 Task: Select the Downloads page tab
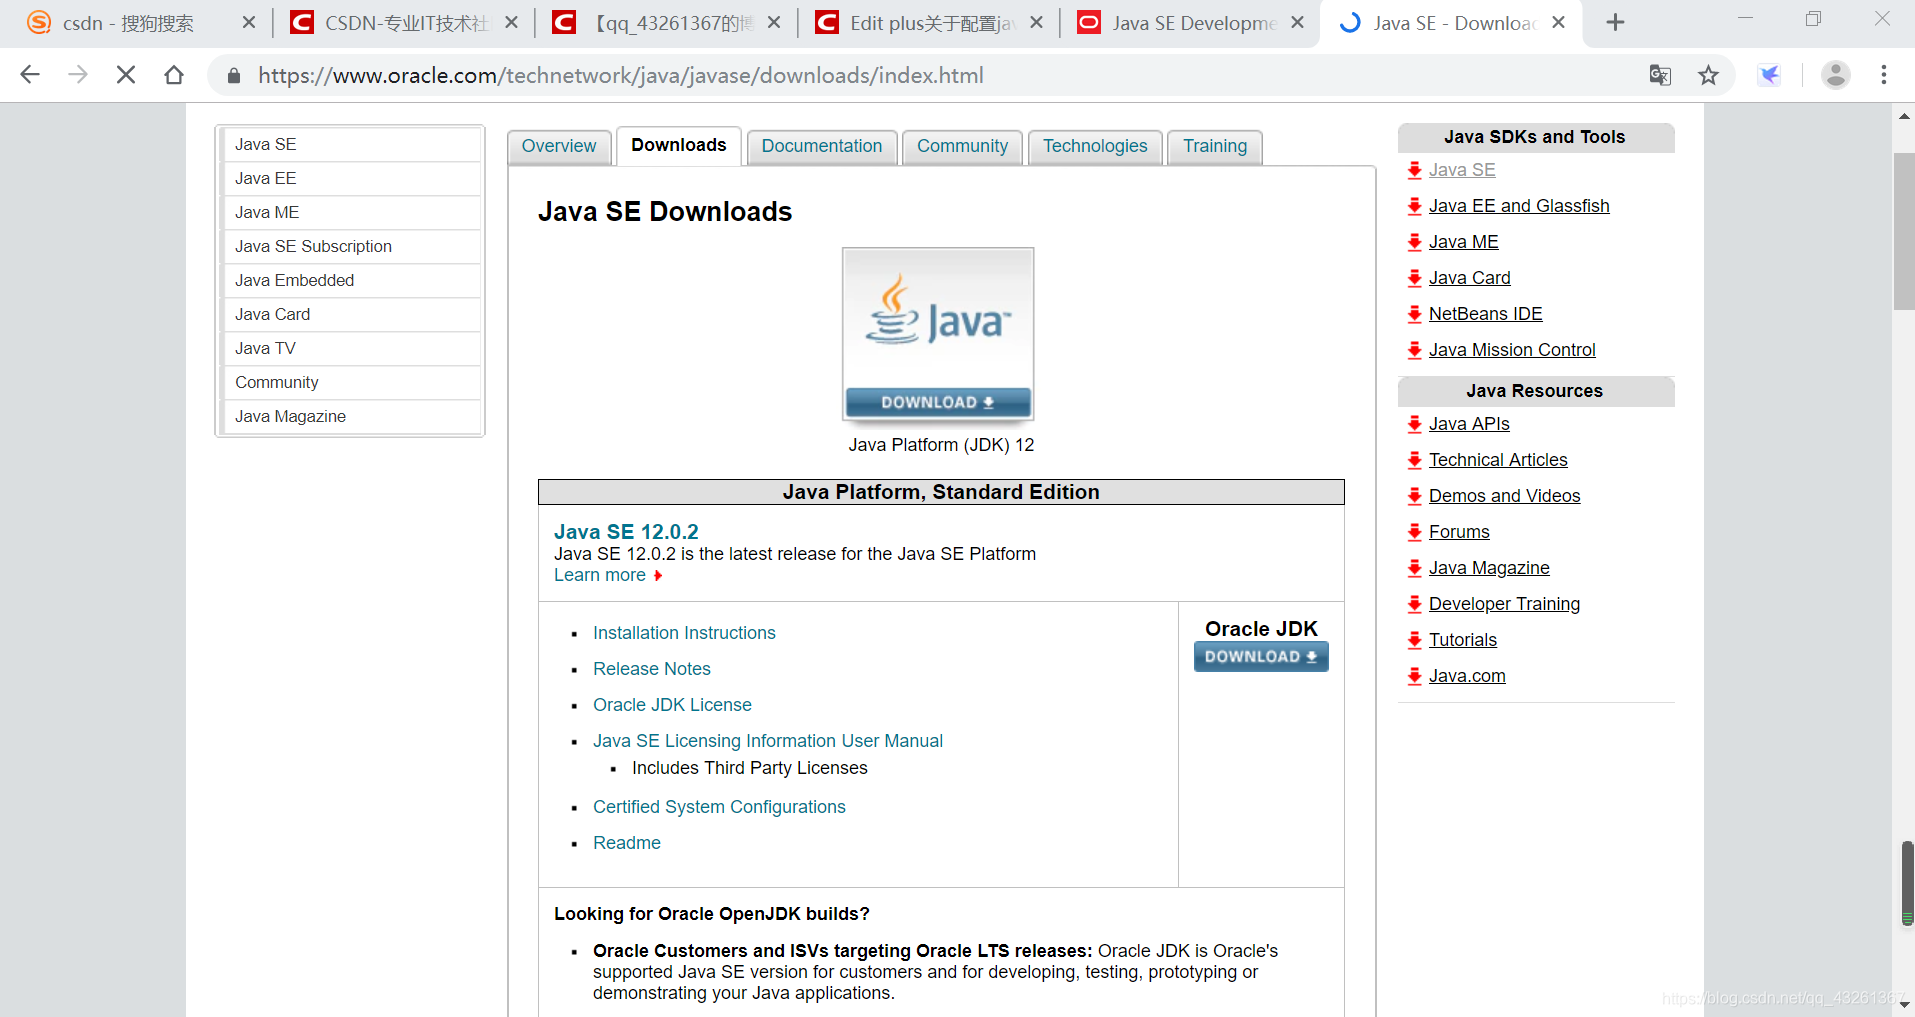679,146
